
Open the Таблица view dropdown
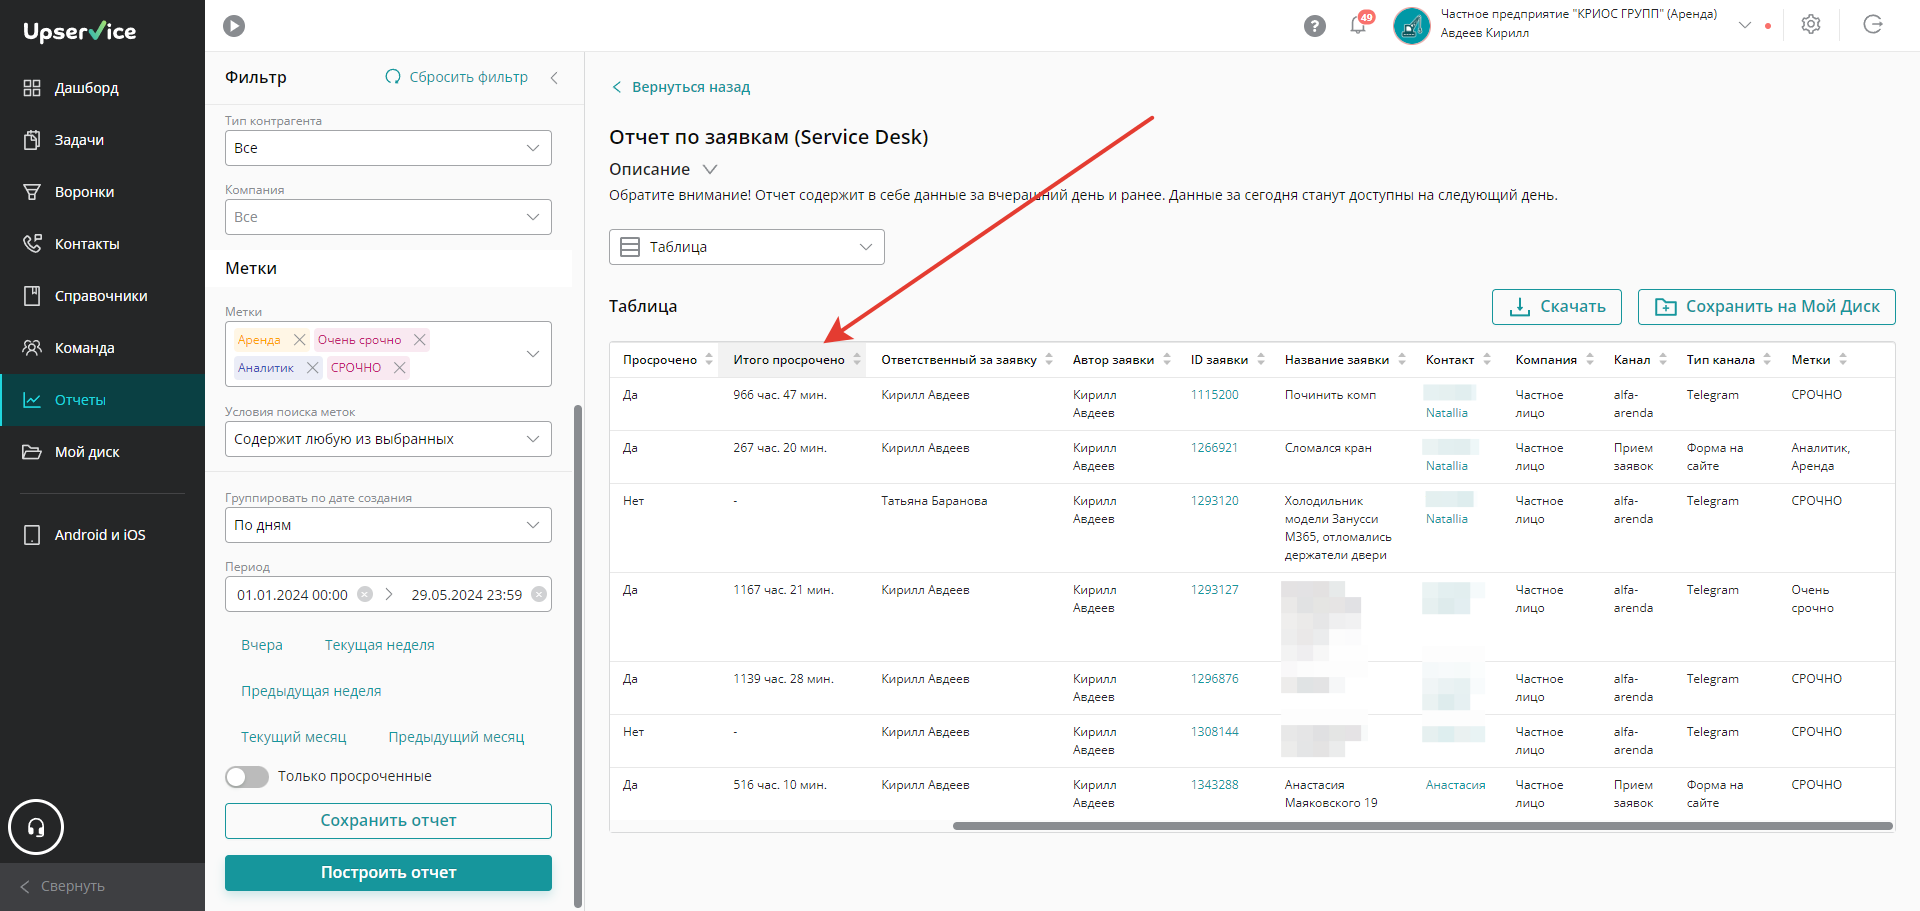[x=747, y=247]
